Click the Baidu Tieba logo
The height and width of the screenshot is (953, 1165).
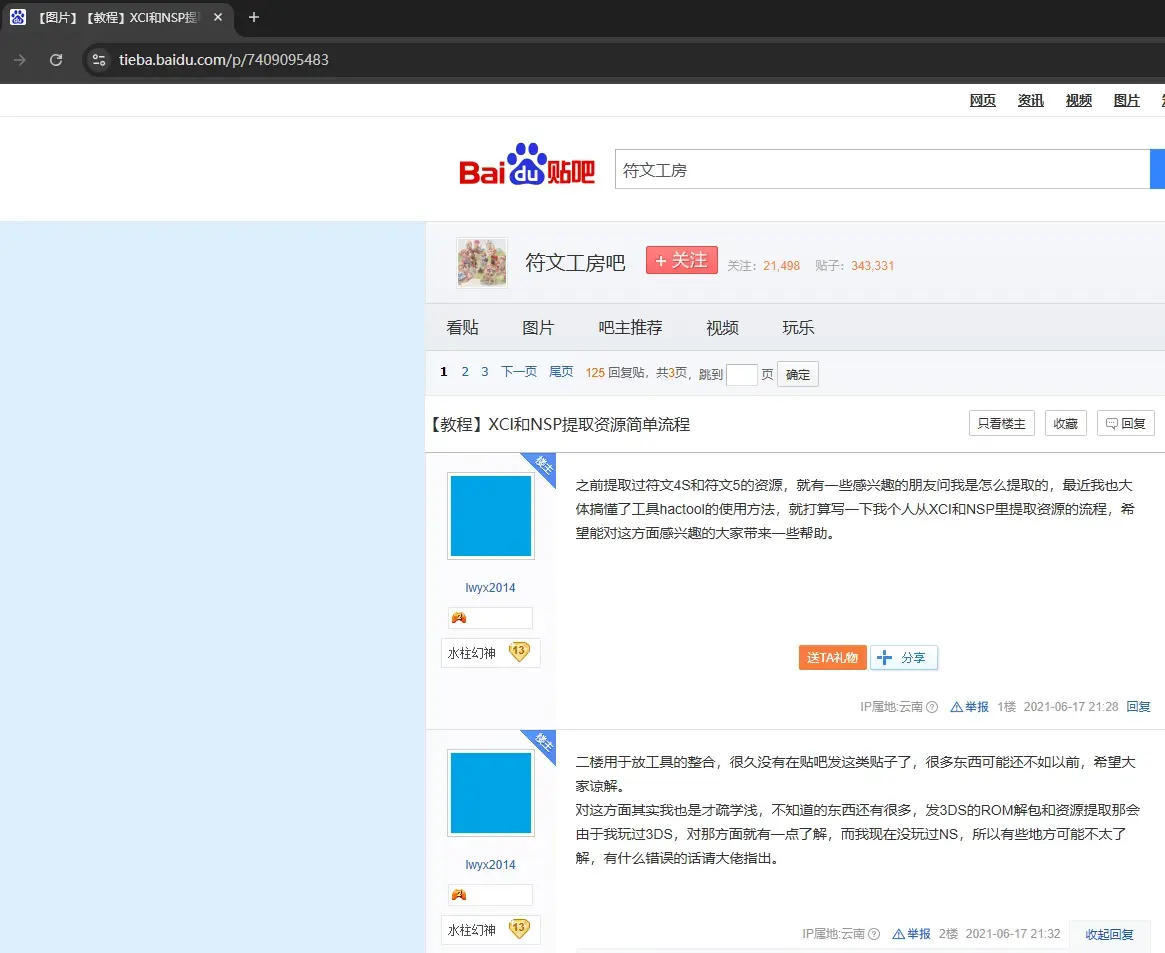point(527,165)
